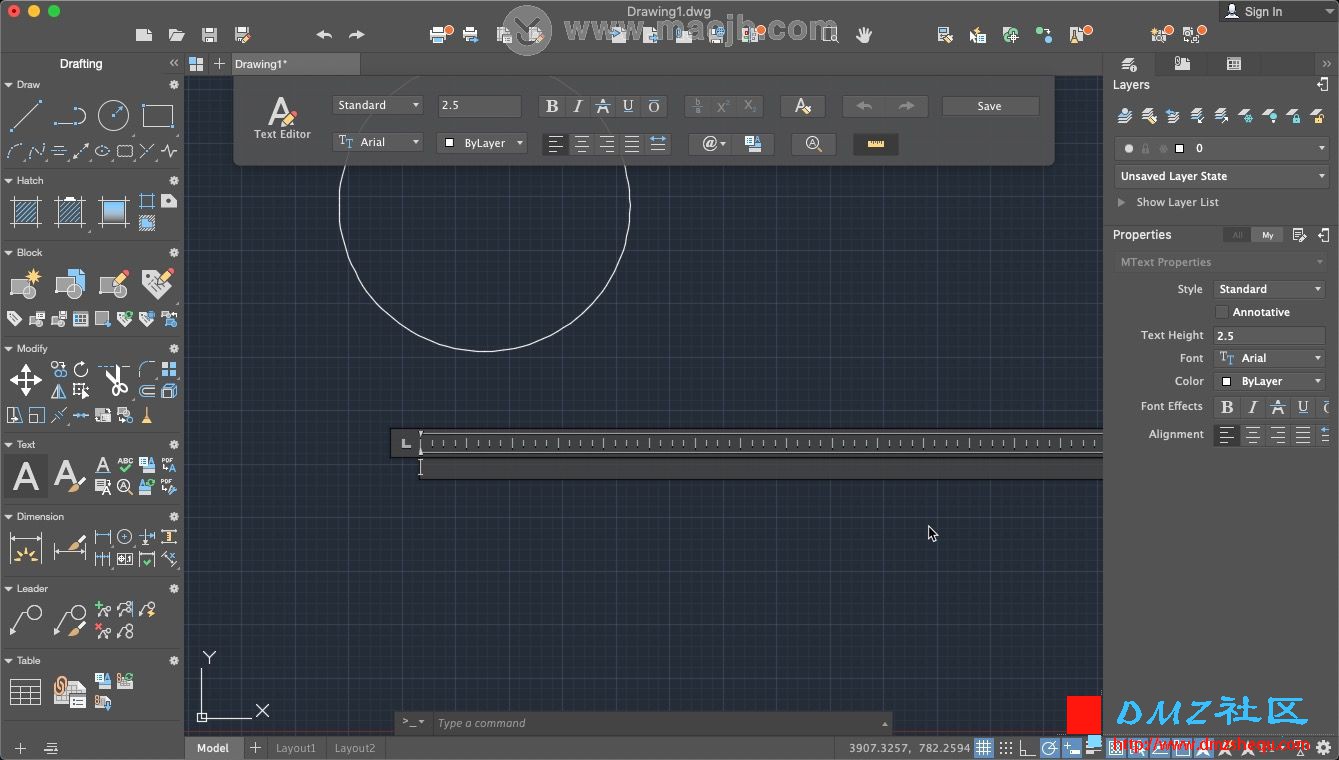This screenshot has width=1339, height=760.
Task: Select the Trim scissors tool
Action: coord(114,380)
